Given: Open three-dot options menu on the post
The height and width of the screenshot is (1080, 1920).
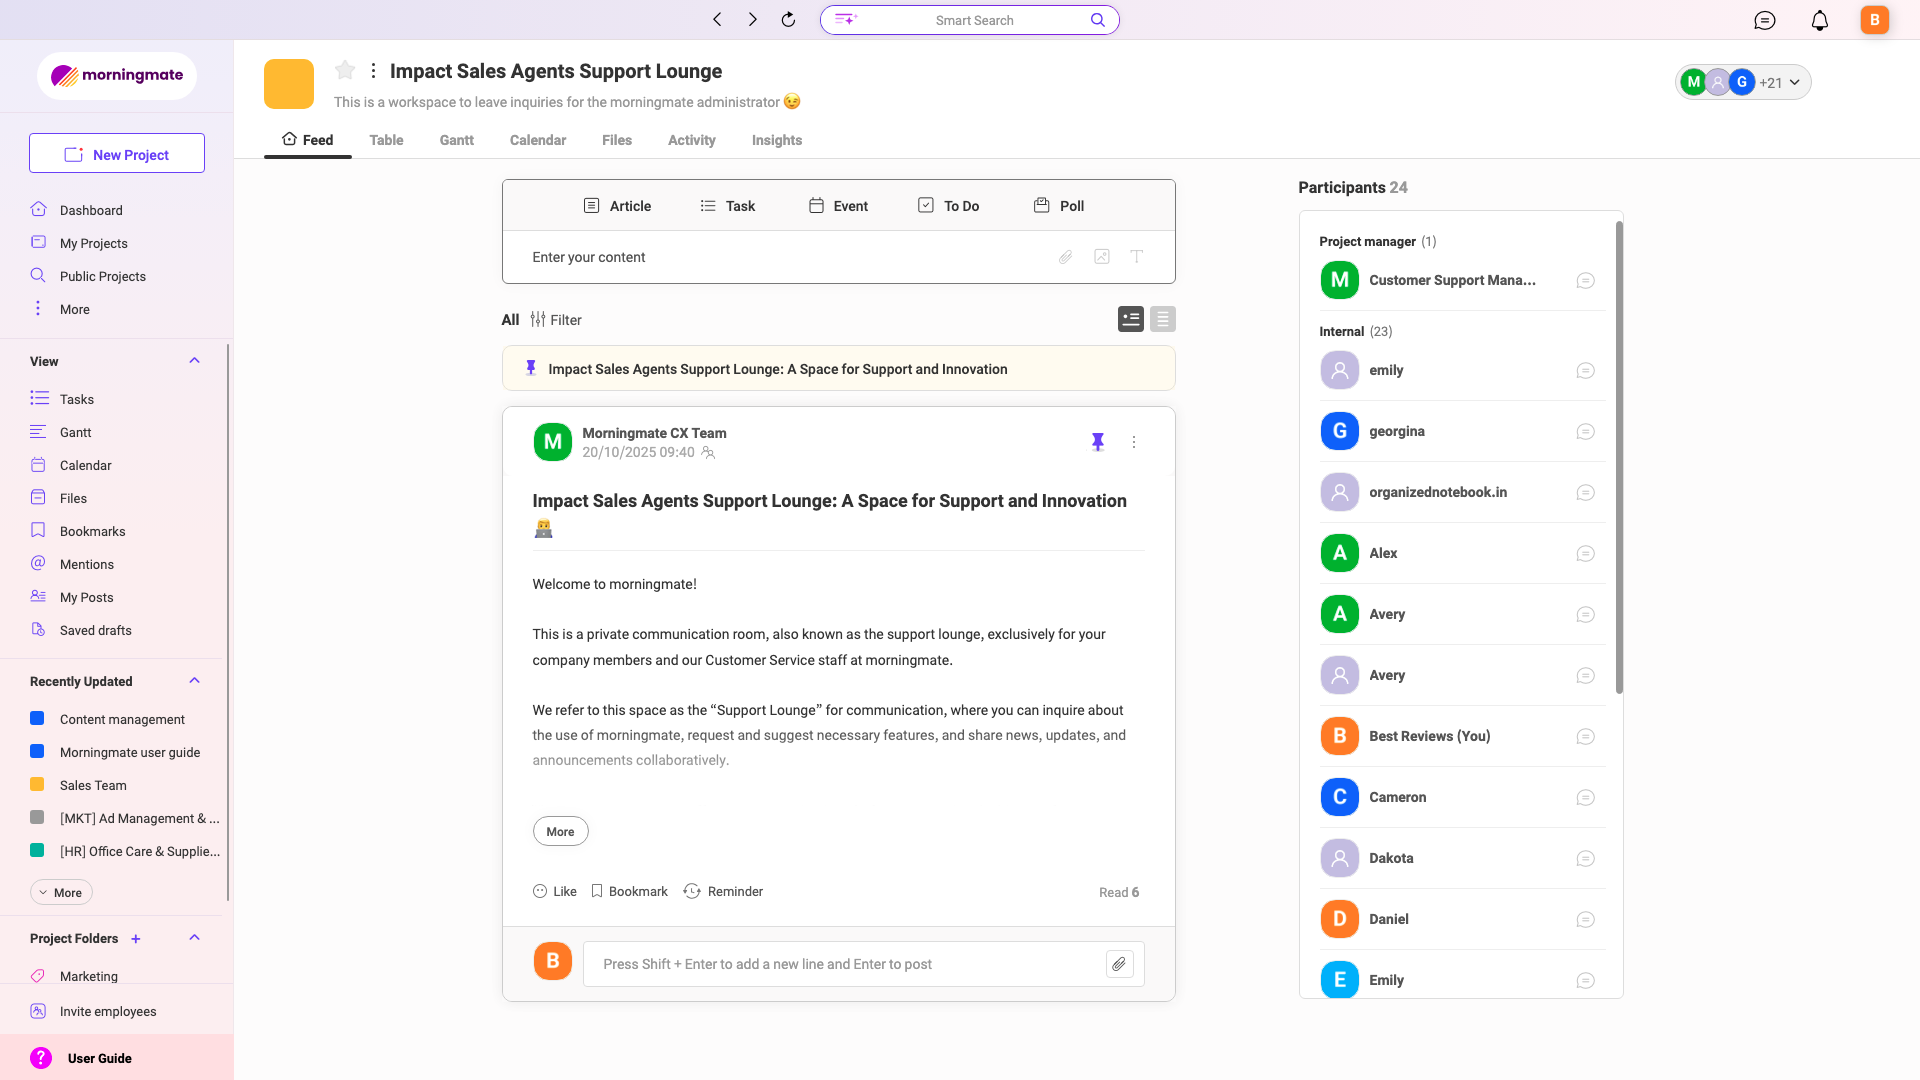Looking at the screenshot, I should click(x=1134, y=442).
